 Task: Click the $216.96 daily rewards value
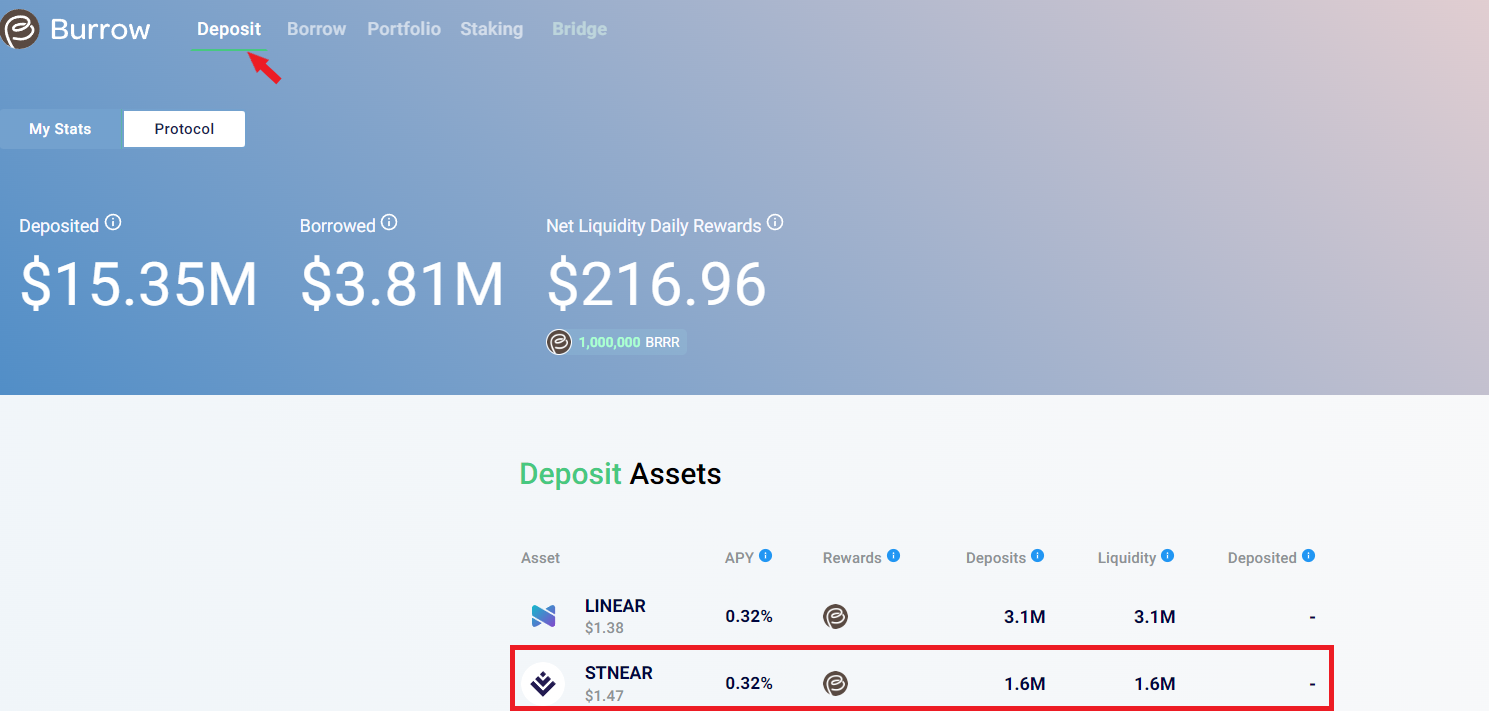pyautogui.click(x=656, y=284)
